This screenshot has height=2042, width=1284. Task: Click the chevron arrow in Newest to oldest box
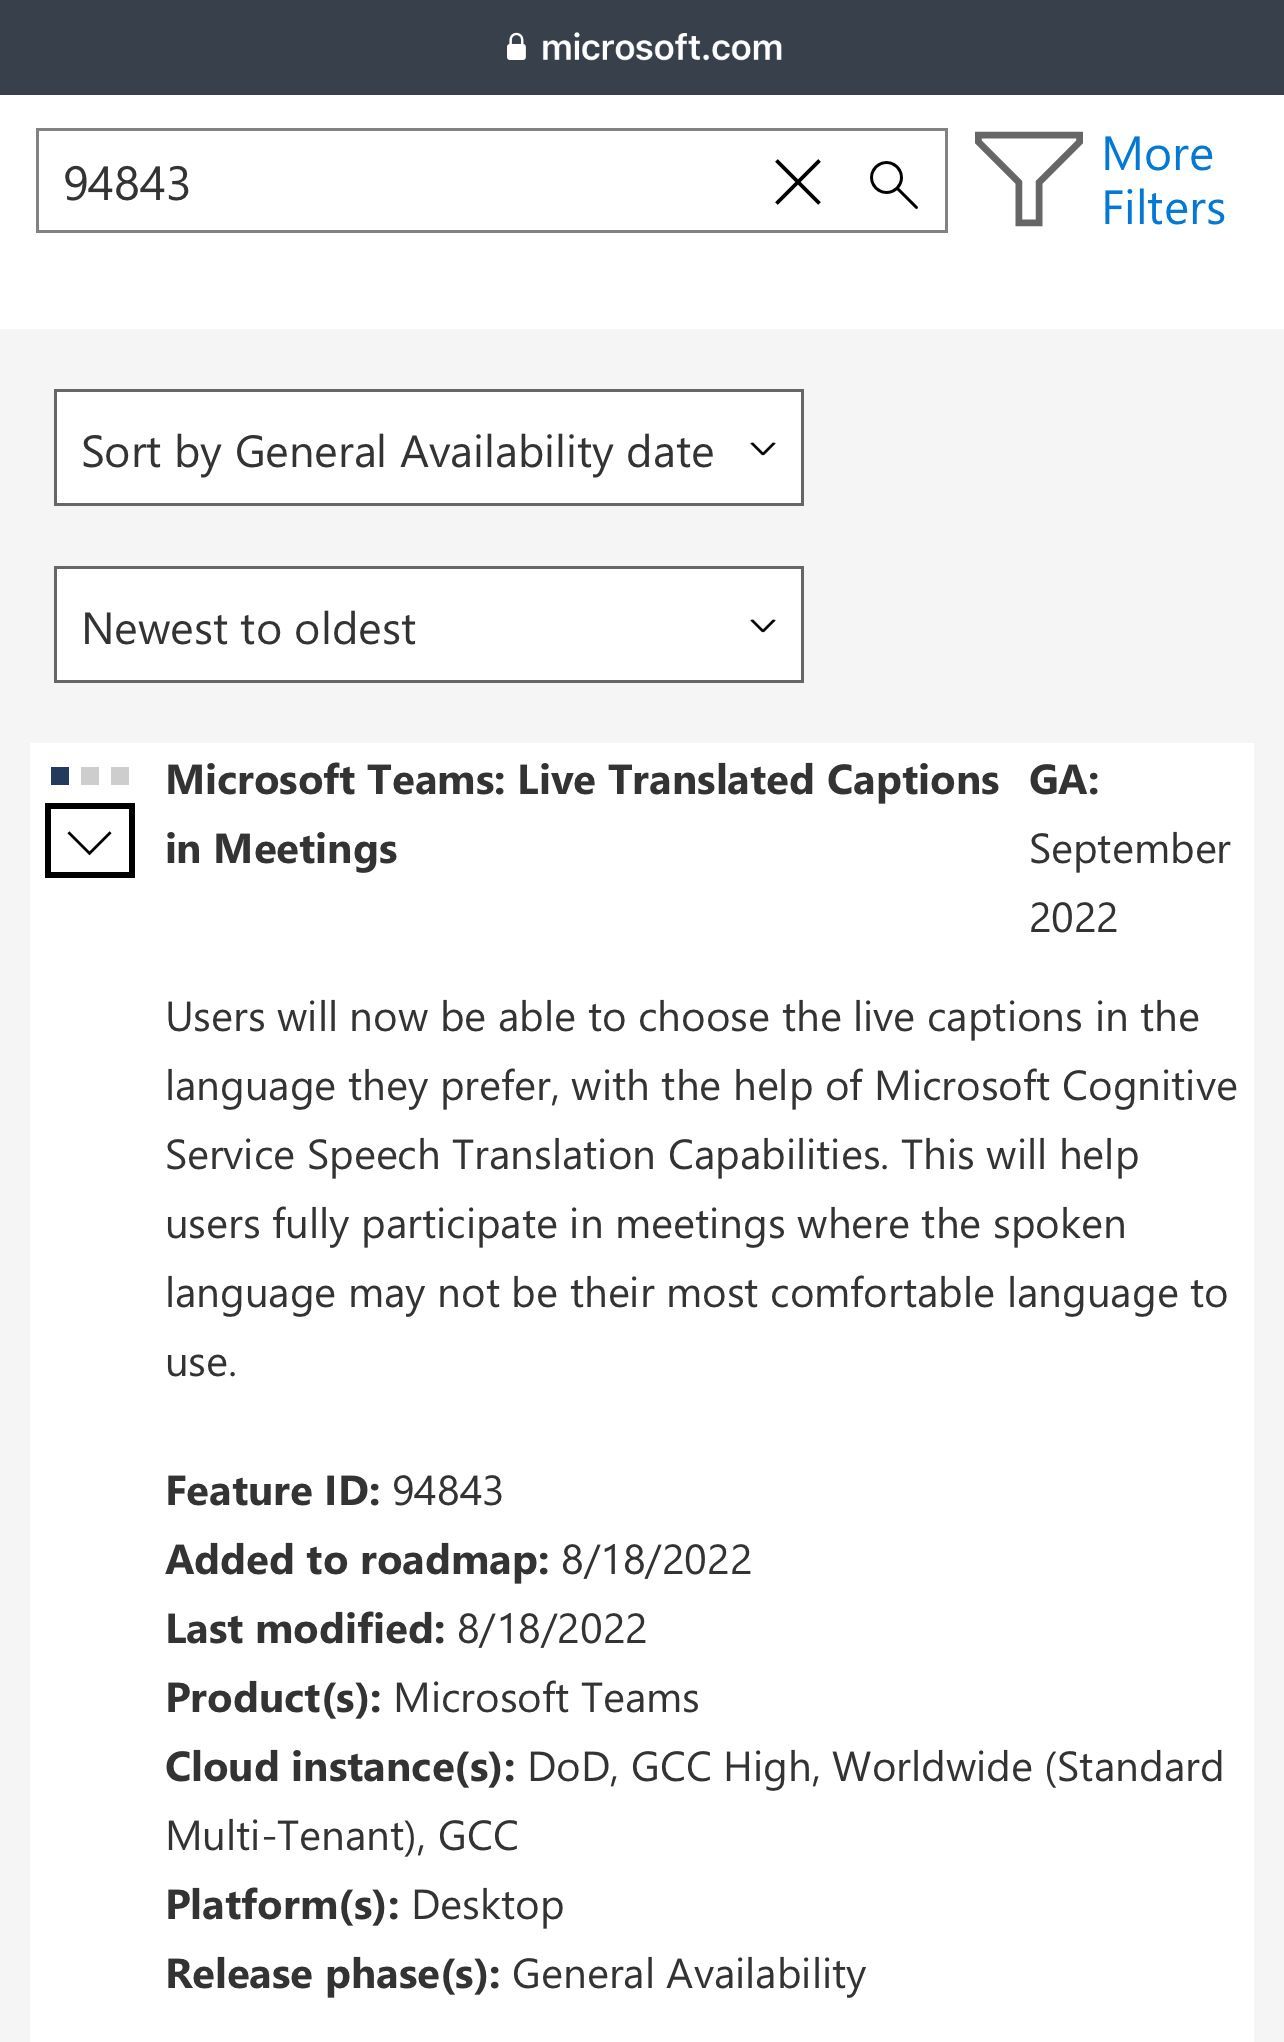point(763,626)
